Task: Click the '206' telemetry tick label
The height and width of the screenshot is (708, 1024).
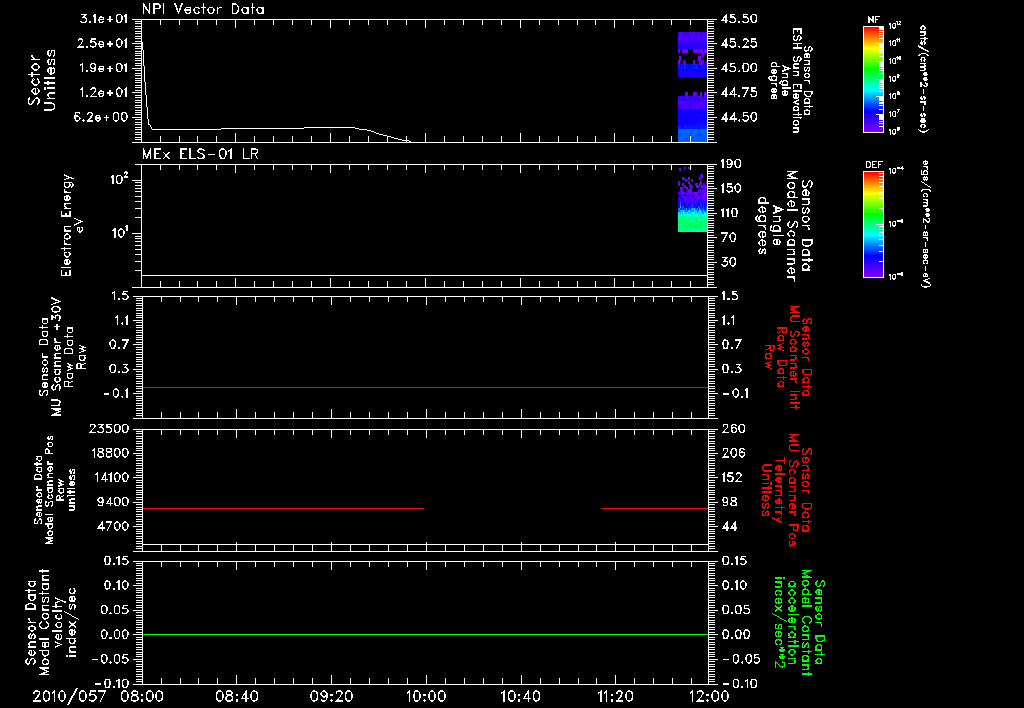Action: pyautogui.click(x=731, y=453)
